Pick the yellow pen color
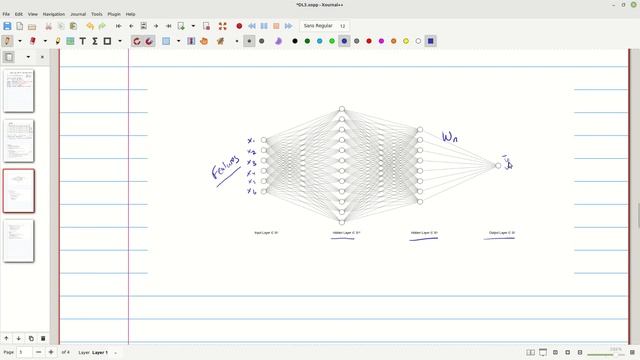Image resolution: width=640 pixels, height=360 pixels. 406,41
